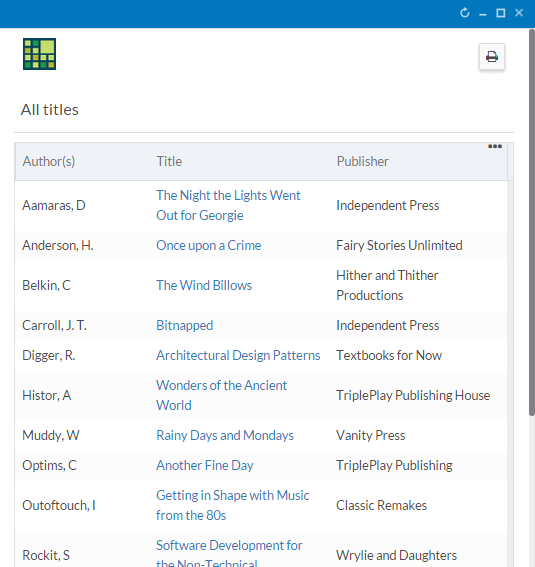Open the three-dots table options menu
Image resolution: width=535 pixels, height=567 pixels.
[495, 146]
